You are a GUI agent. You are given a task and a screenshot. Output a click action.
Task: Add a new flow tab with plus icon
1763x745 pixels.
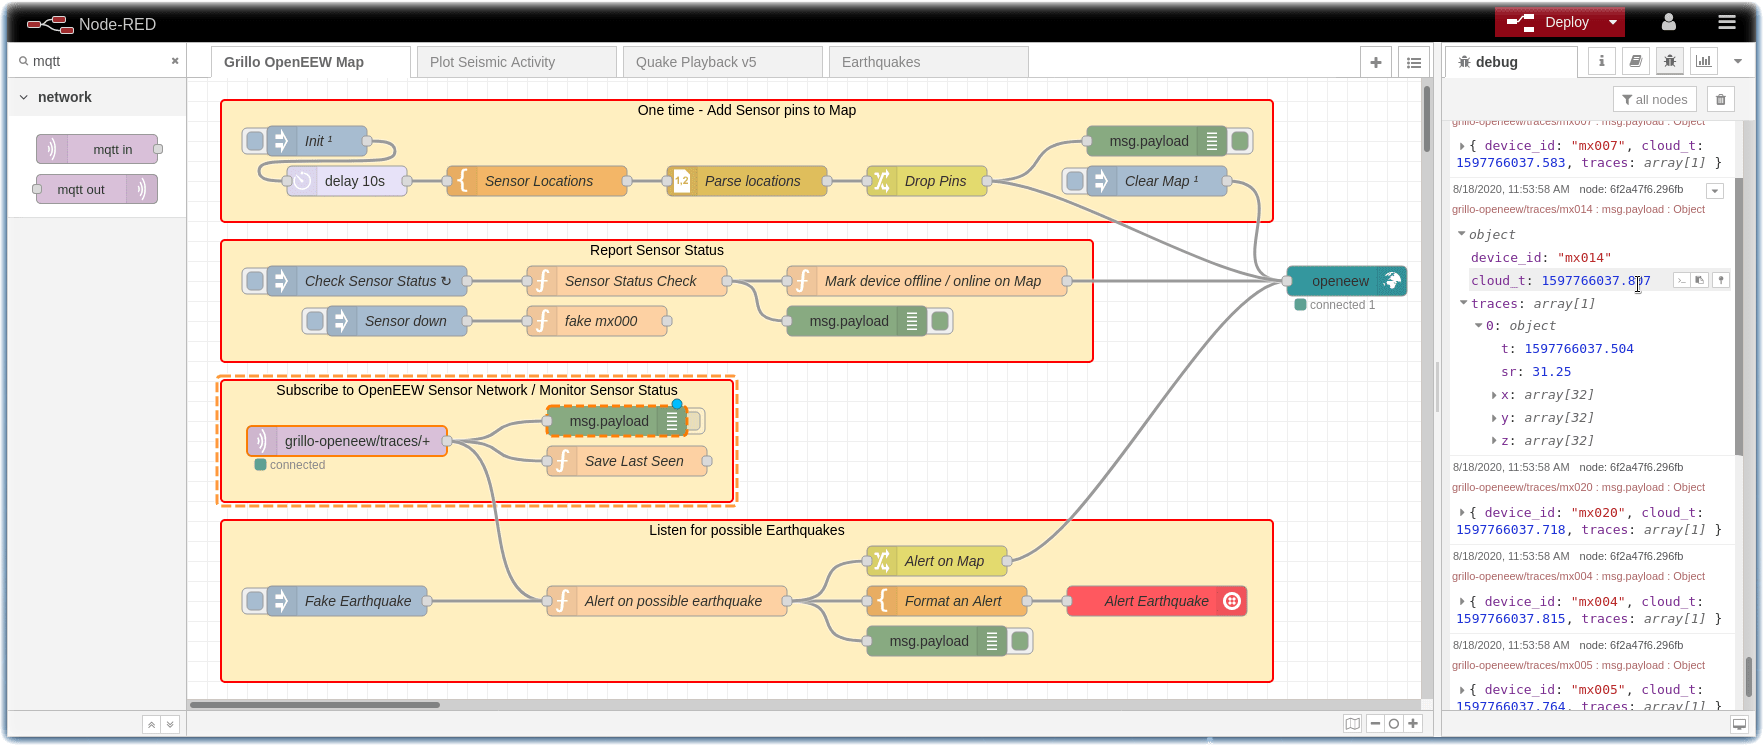(1376, 62)
